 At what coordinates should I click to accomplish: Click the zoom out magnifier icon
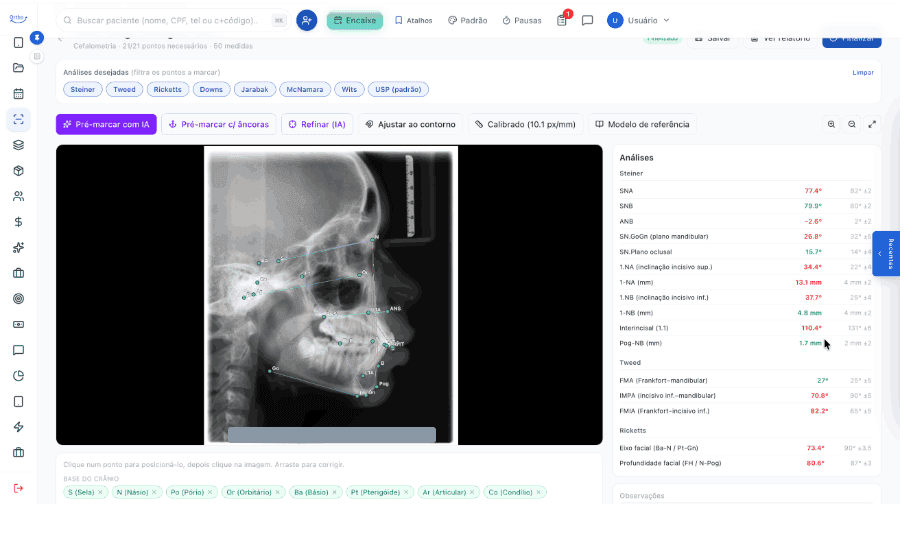tap(852, 124)
